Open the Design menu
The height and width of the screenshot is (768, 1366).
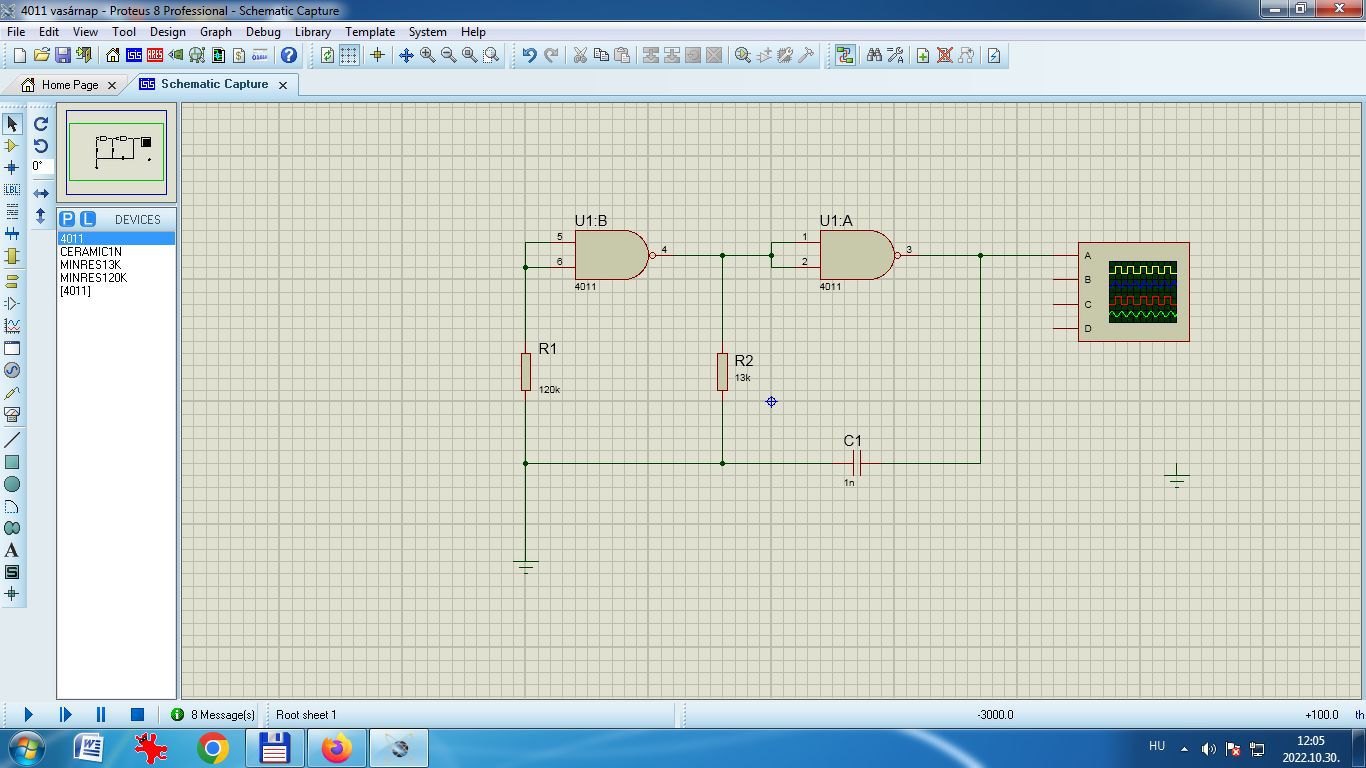click(167, 31)
